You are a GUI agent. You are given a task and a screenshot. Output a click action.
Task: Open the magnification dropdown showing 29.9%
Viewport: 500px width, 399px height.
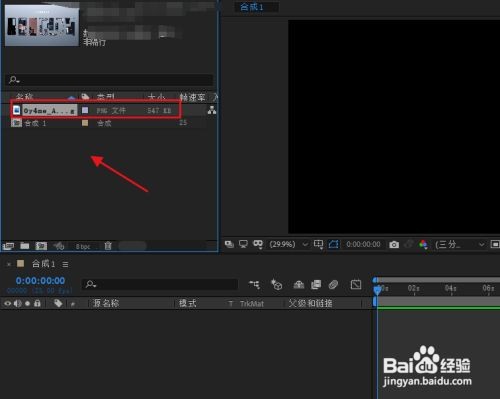click(289, 244)
